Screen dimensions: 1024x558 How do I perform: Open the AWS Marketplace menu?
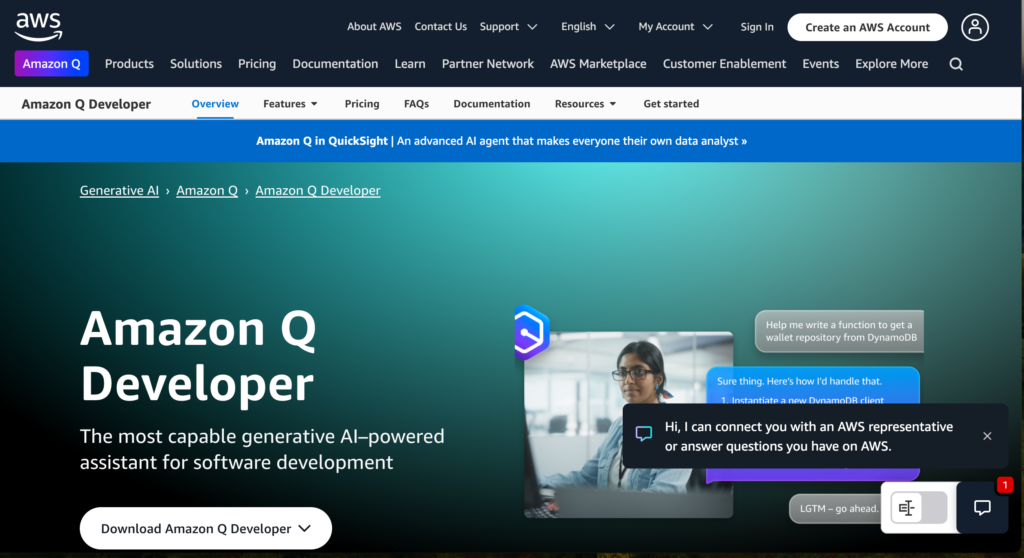[598, 64]
